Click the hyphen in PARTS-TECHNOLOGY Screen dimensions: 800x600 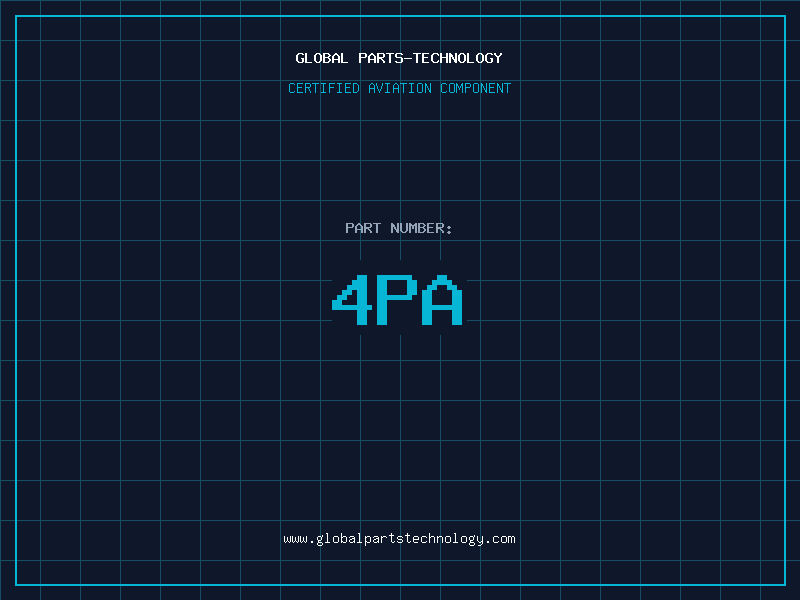pos(409,59)
